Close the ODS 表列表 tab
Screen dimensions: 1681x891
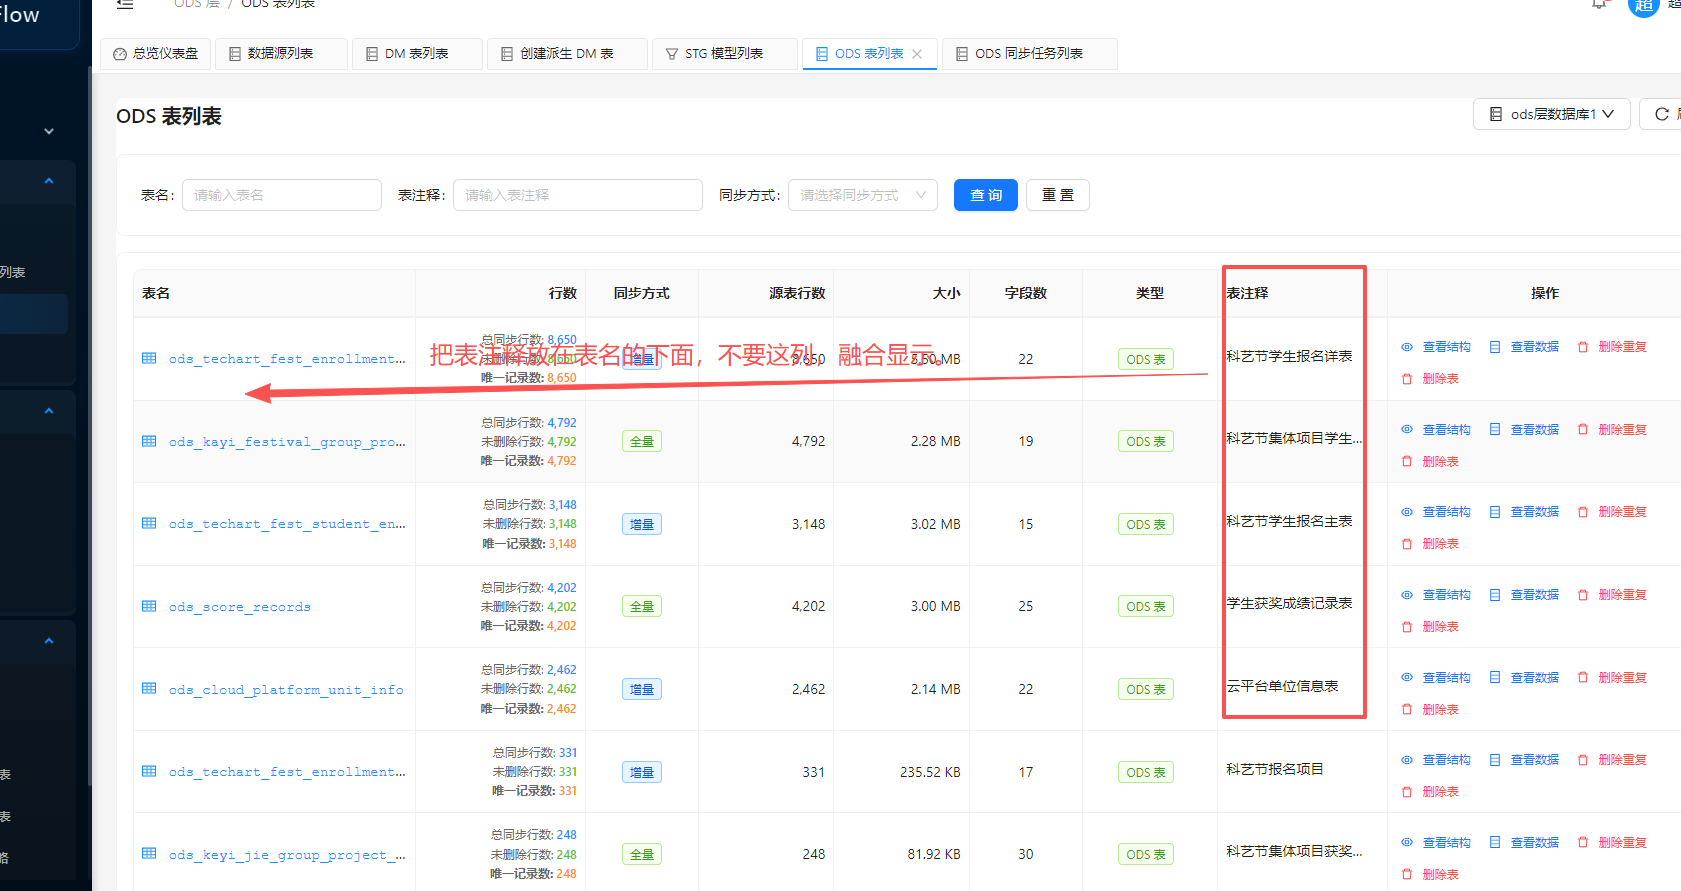coord(917,54)
